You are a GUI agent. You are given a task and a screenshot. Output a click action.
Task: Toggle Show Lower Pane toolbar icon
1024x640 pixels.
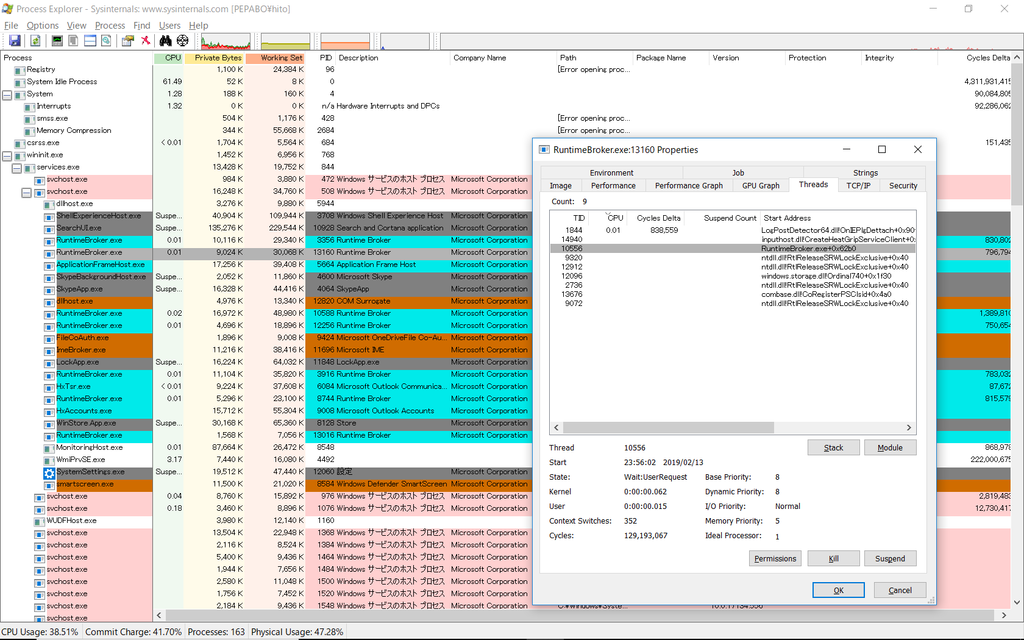[89, 40]
